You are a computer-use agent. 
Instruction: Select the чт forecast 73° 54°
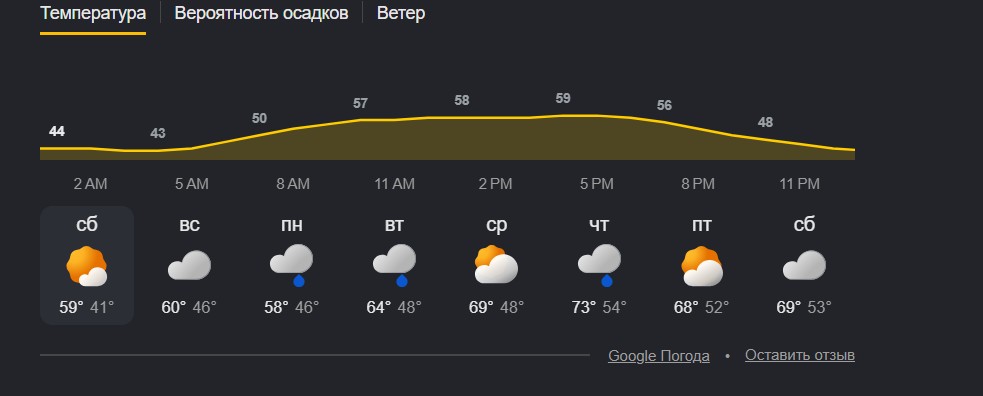click(x=599, y=308)
